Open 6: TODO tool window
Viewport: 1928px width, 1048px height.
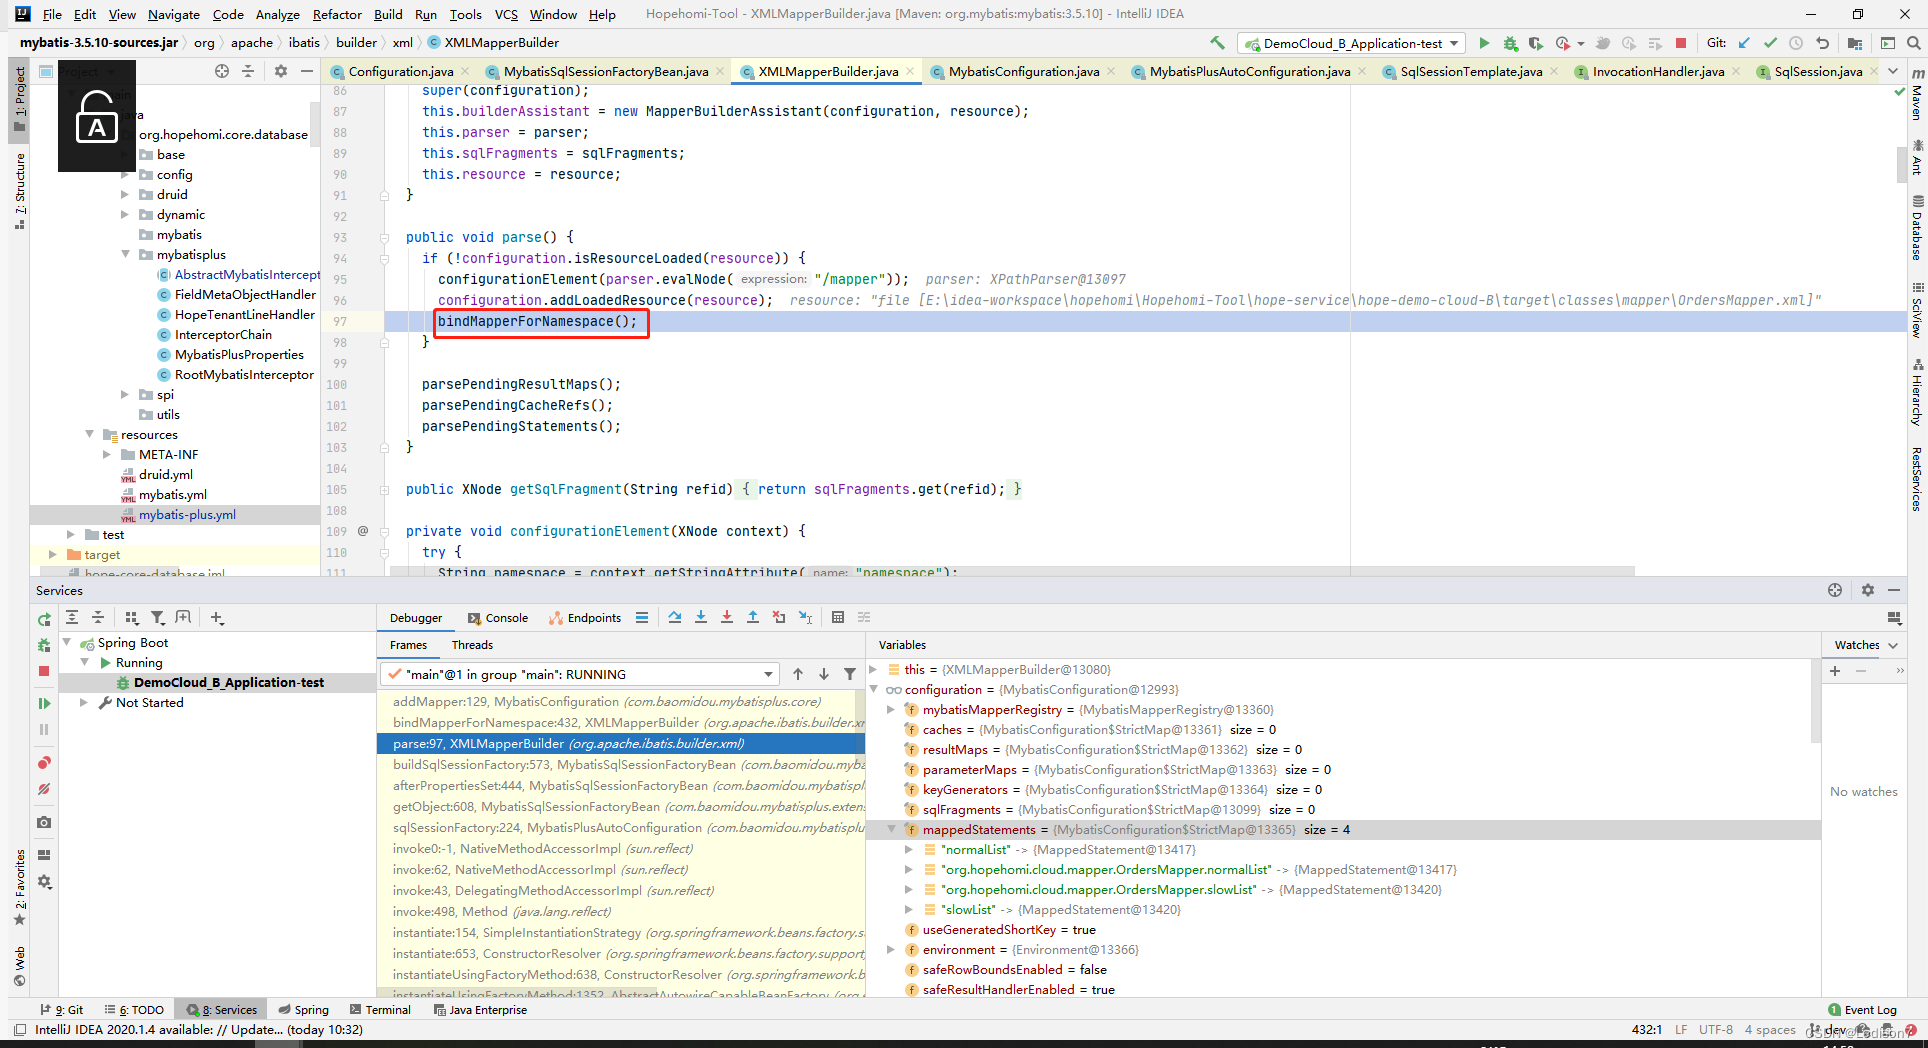[x=135, y=1010]
